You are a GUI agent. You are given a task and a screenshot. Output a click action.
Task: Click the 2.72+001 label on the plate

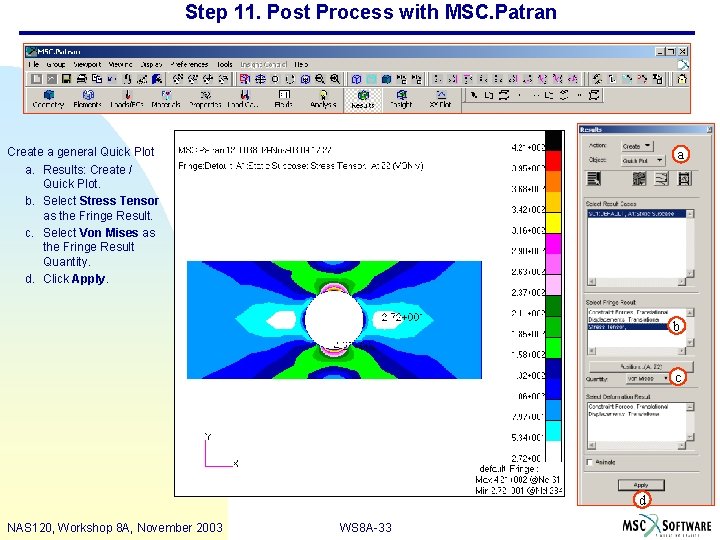401,317
